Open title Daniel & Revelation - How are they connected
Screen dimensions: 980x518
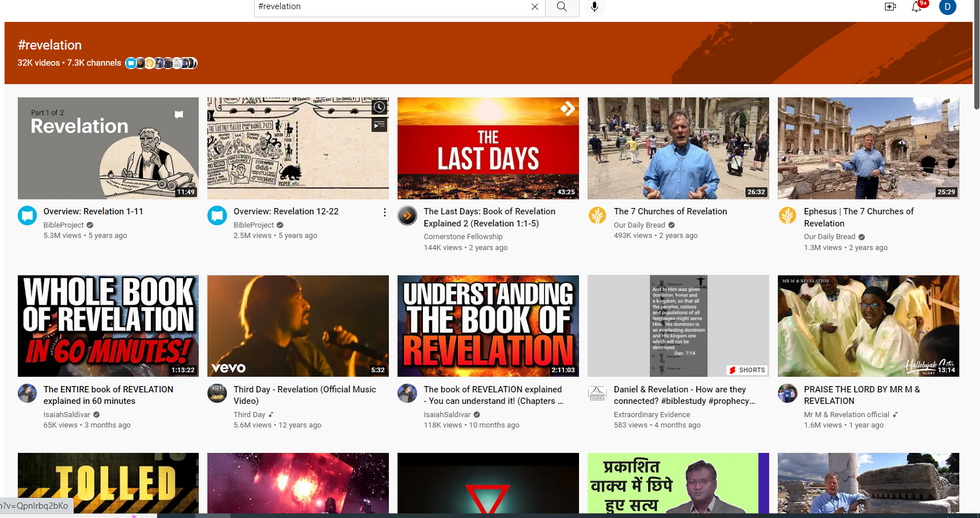(x=684, y=395)
